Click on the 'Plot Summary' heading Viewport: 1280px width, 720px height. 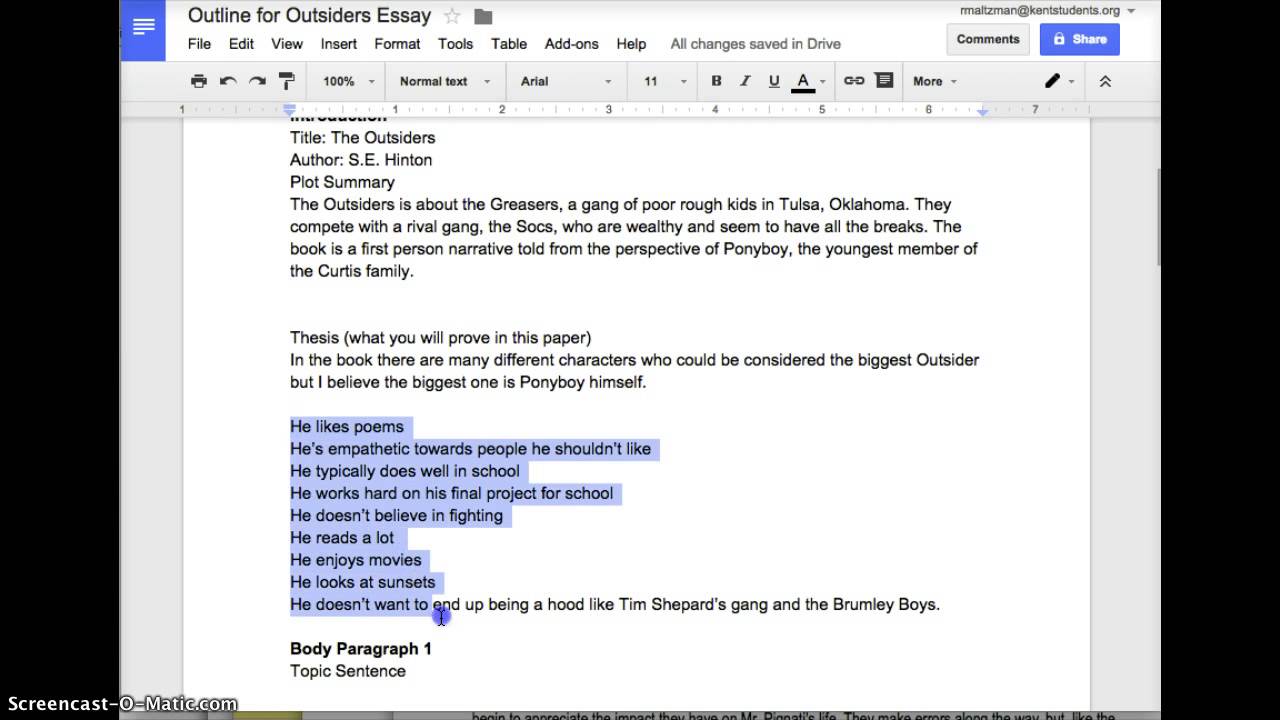(342, 182)
